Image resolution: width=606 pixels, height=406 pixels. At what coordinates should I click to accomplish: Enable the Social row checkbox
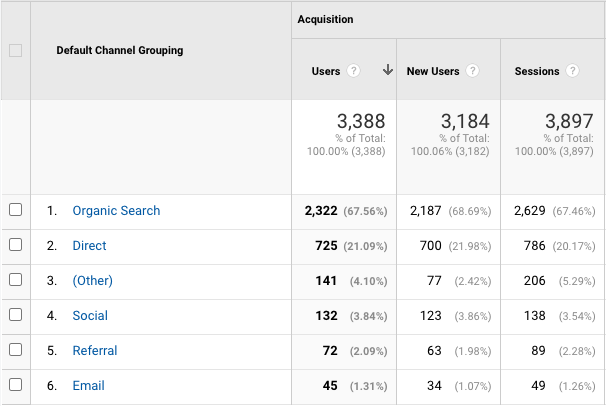pyautogui.click(x=15, y=316)
